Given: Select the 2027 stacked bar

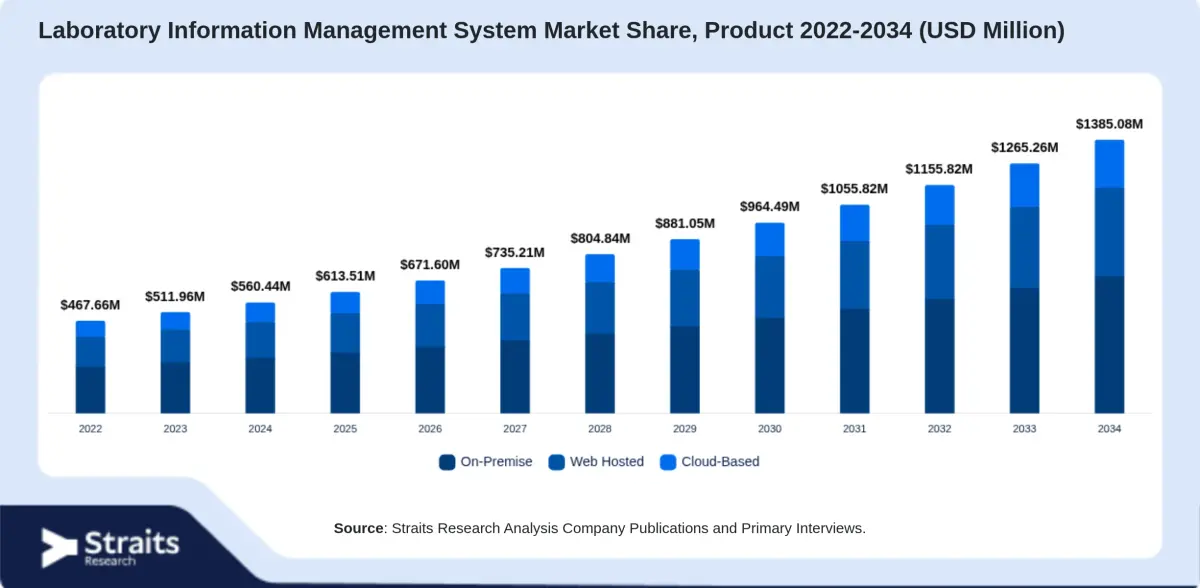Looking at the screenshot, I should click(x=515, y=341).
